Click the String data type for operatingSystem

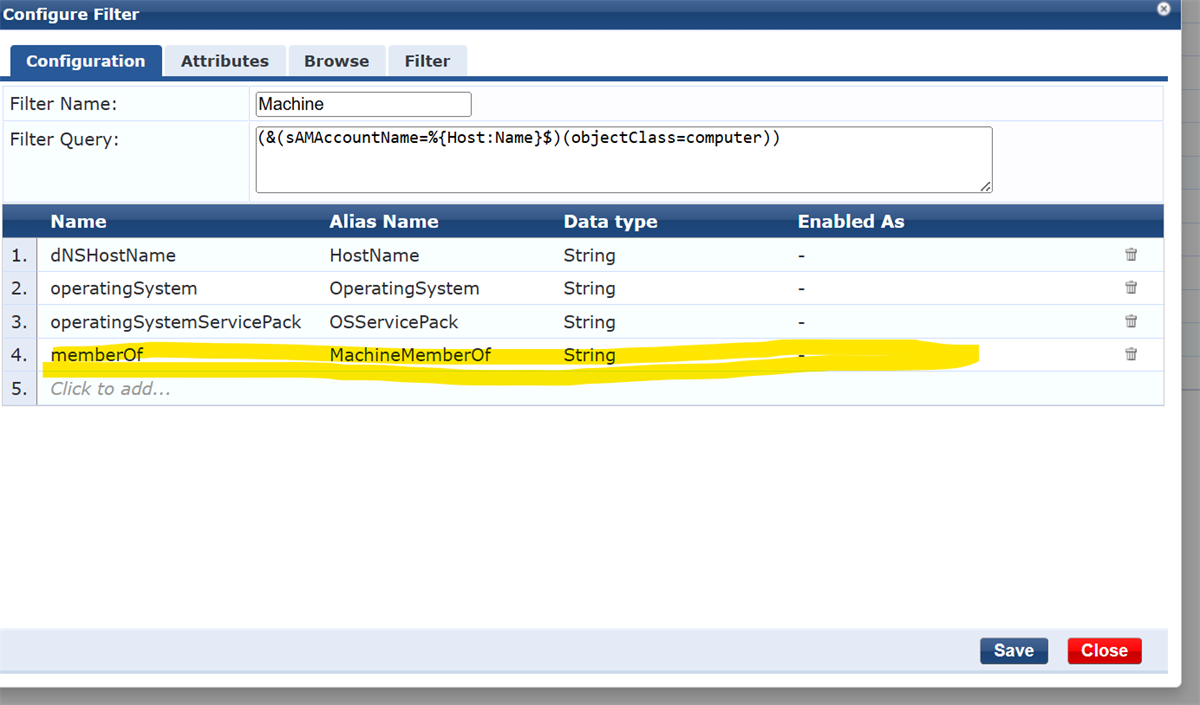pyautogui.click(x=589, y=288)
